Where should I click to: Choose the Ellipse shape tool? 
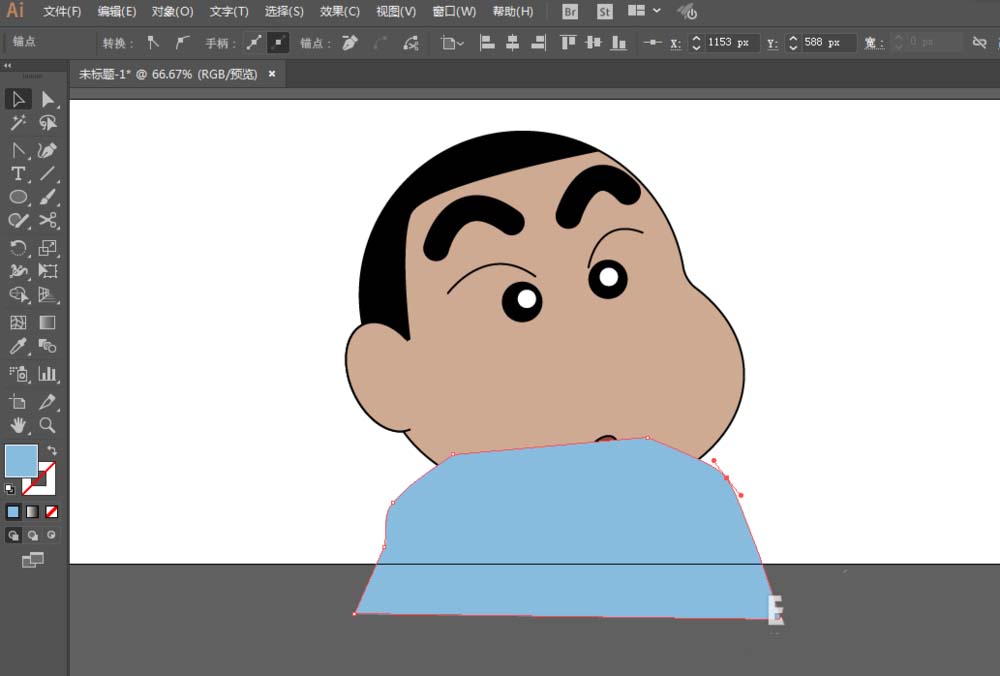(18, 197)
